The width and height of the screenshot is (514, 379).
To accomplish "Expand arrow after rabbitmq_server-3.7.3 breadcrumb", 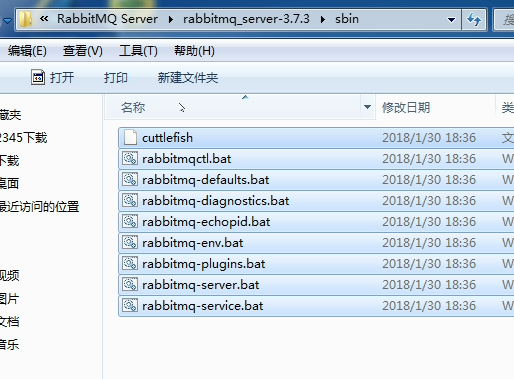I will pos(322,19).
